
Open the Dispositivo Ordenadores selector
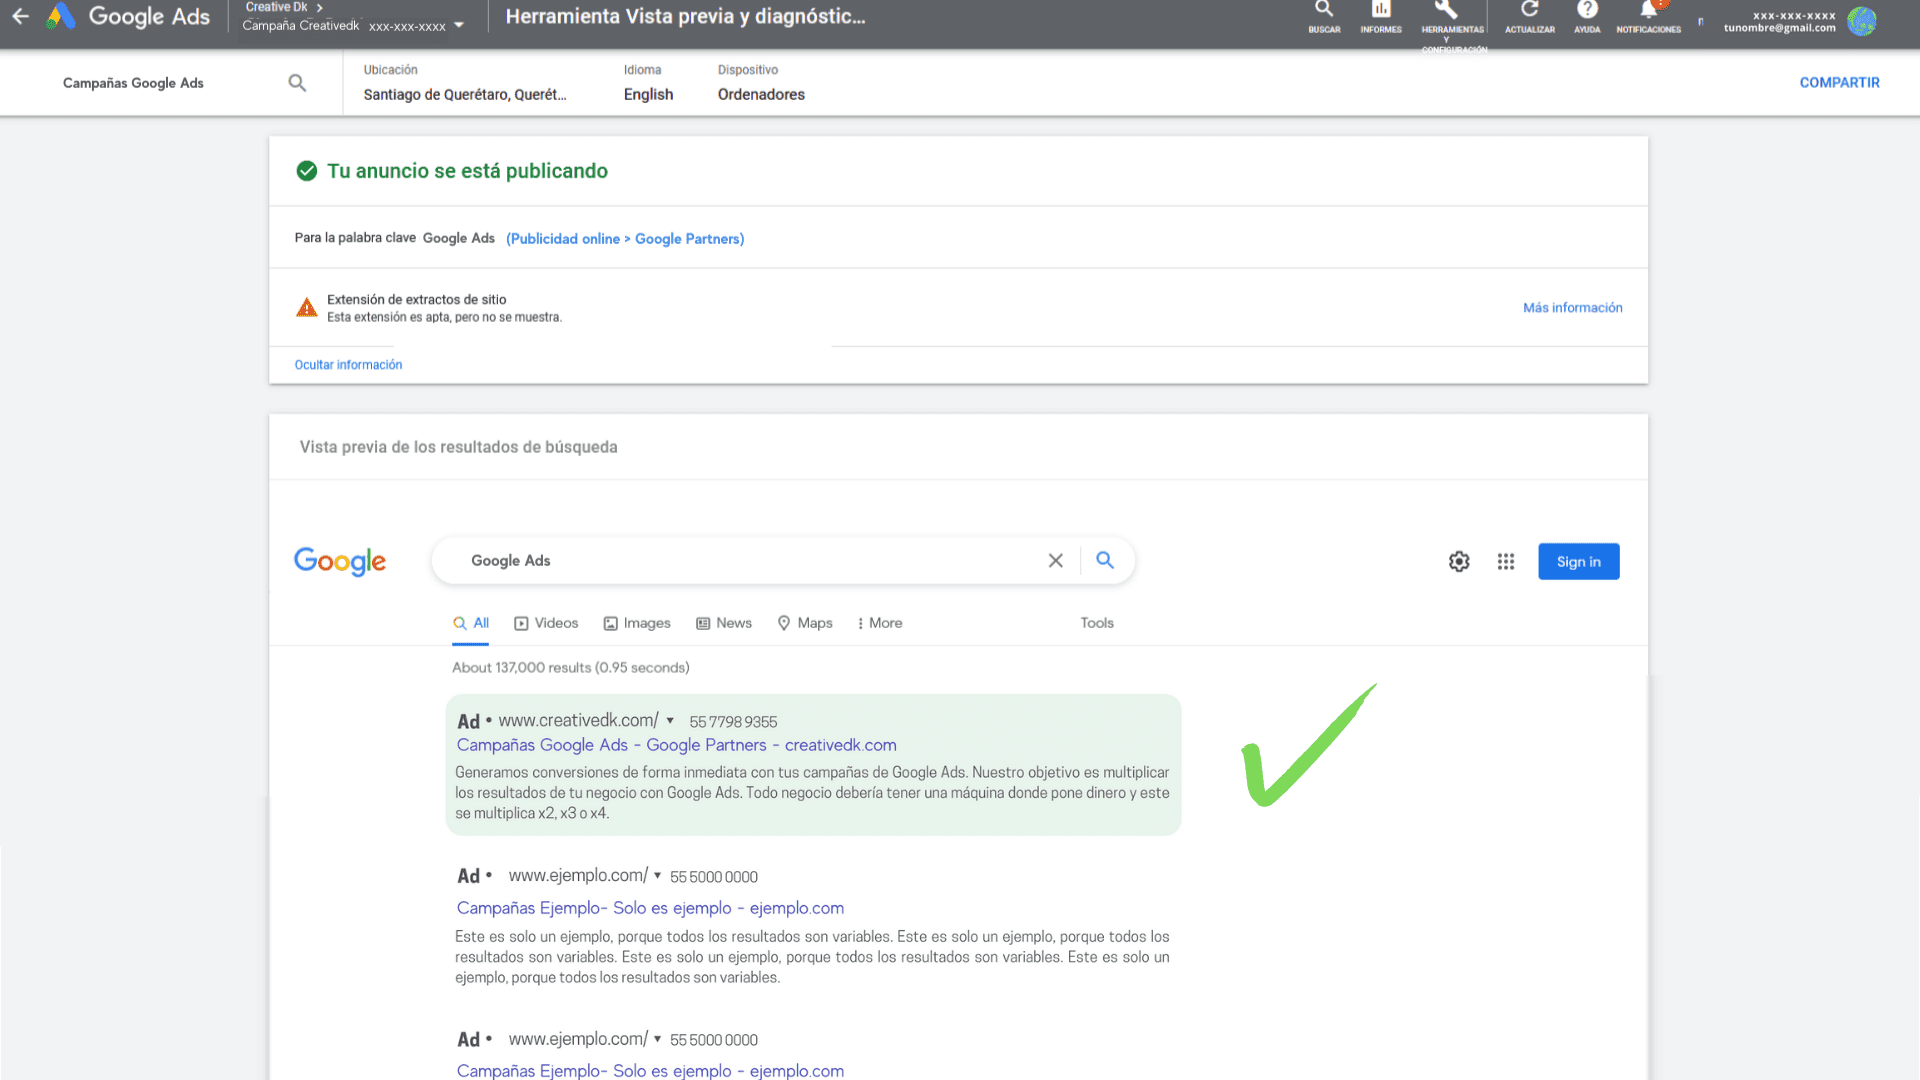(761, 94)
